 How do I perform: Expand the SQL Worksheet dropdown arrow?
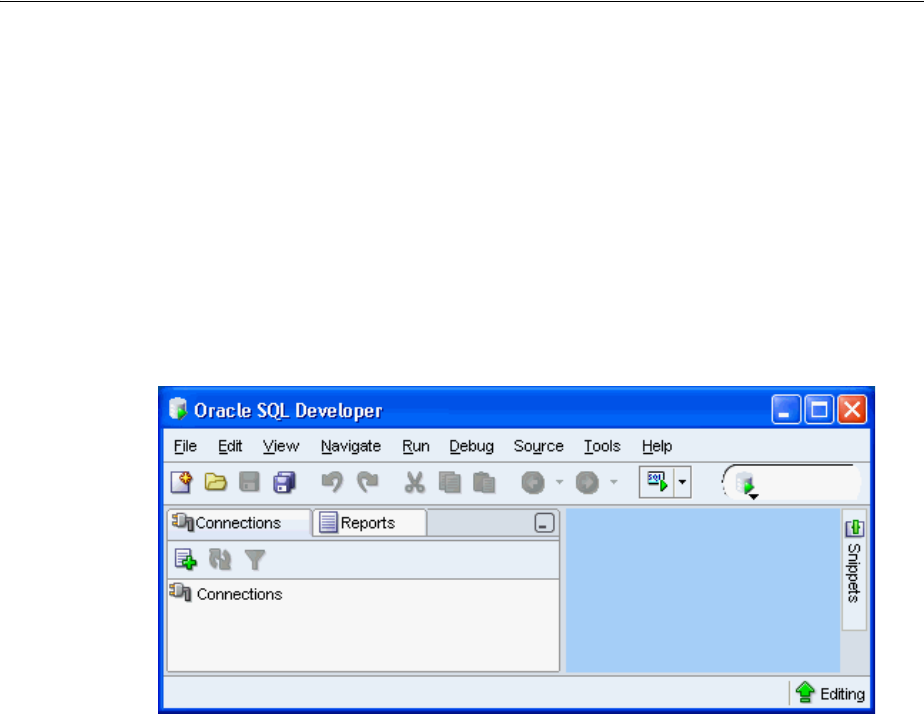pos(682,482)
